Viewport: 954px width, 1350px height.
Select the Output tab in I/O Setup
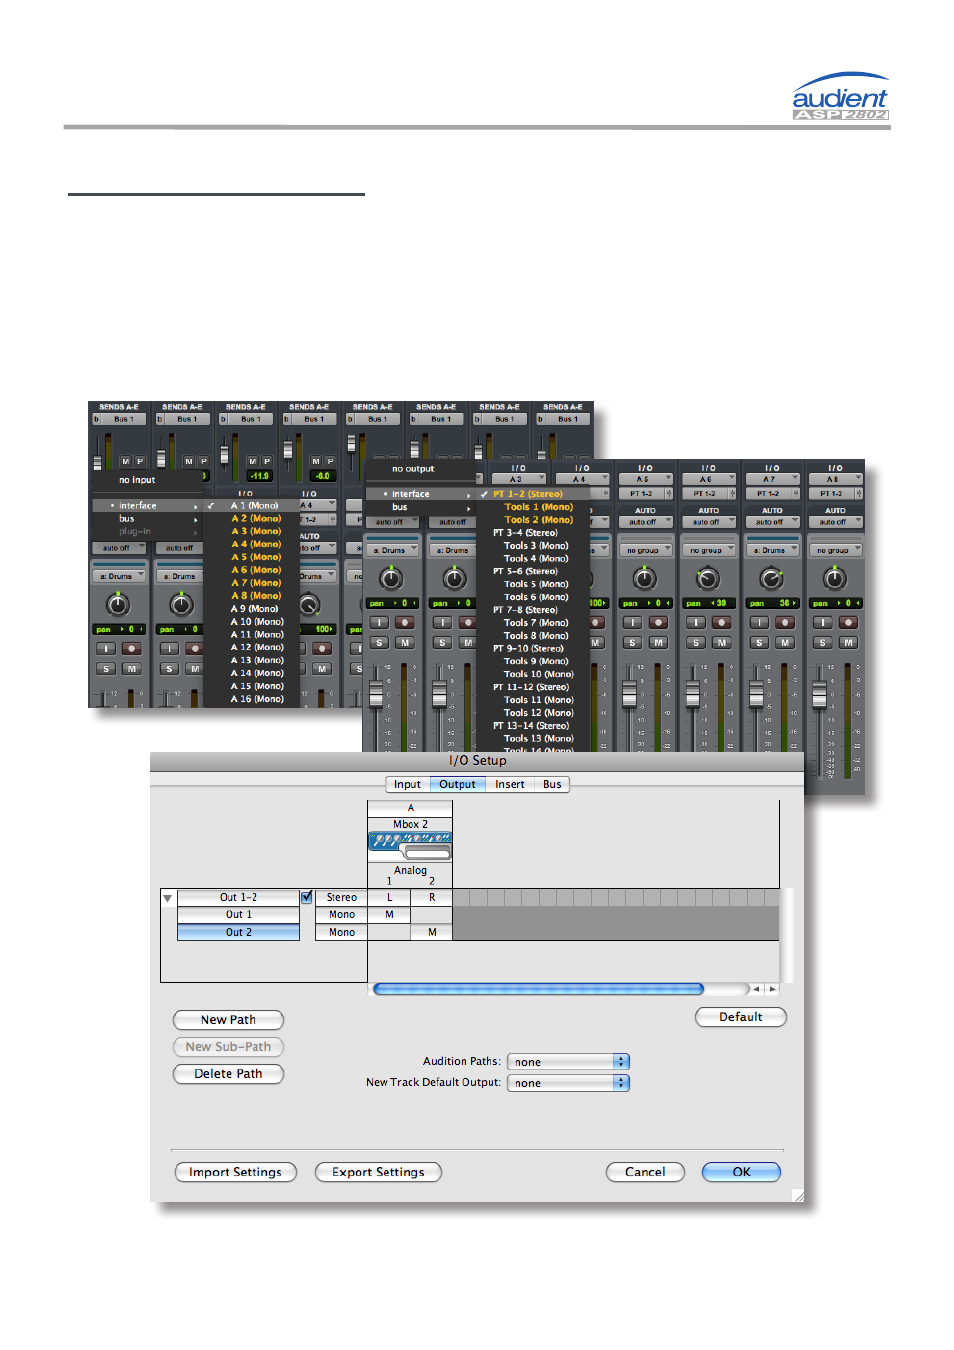pos(457,784)
